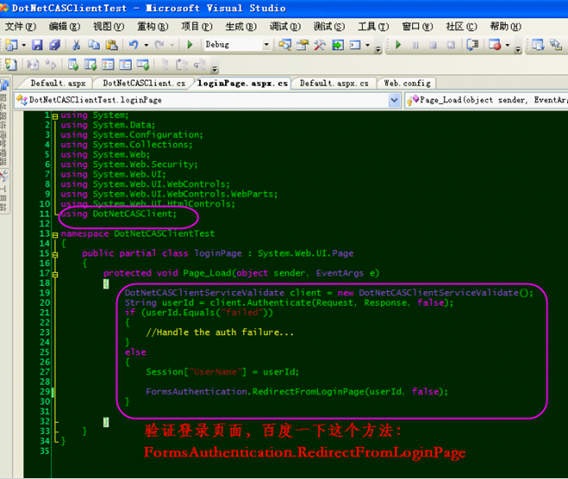Open the DotNetCASClientTest.loginPage class dropdown
The image size is (568, 479).
(394, 100)
